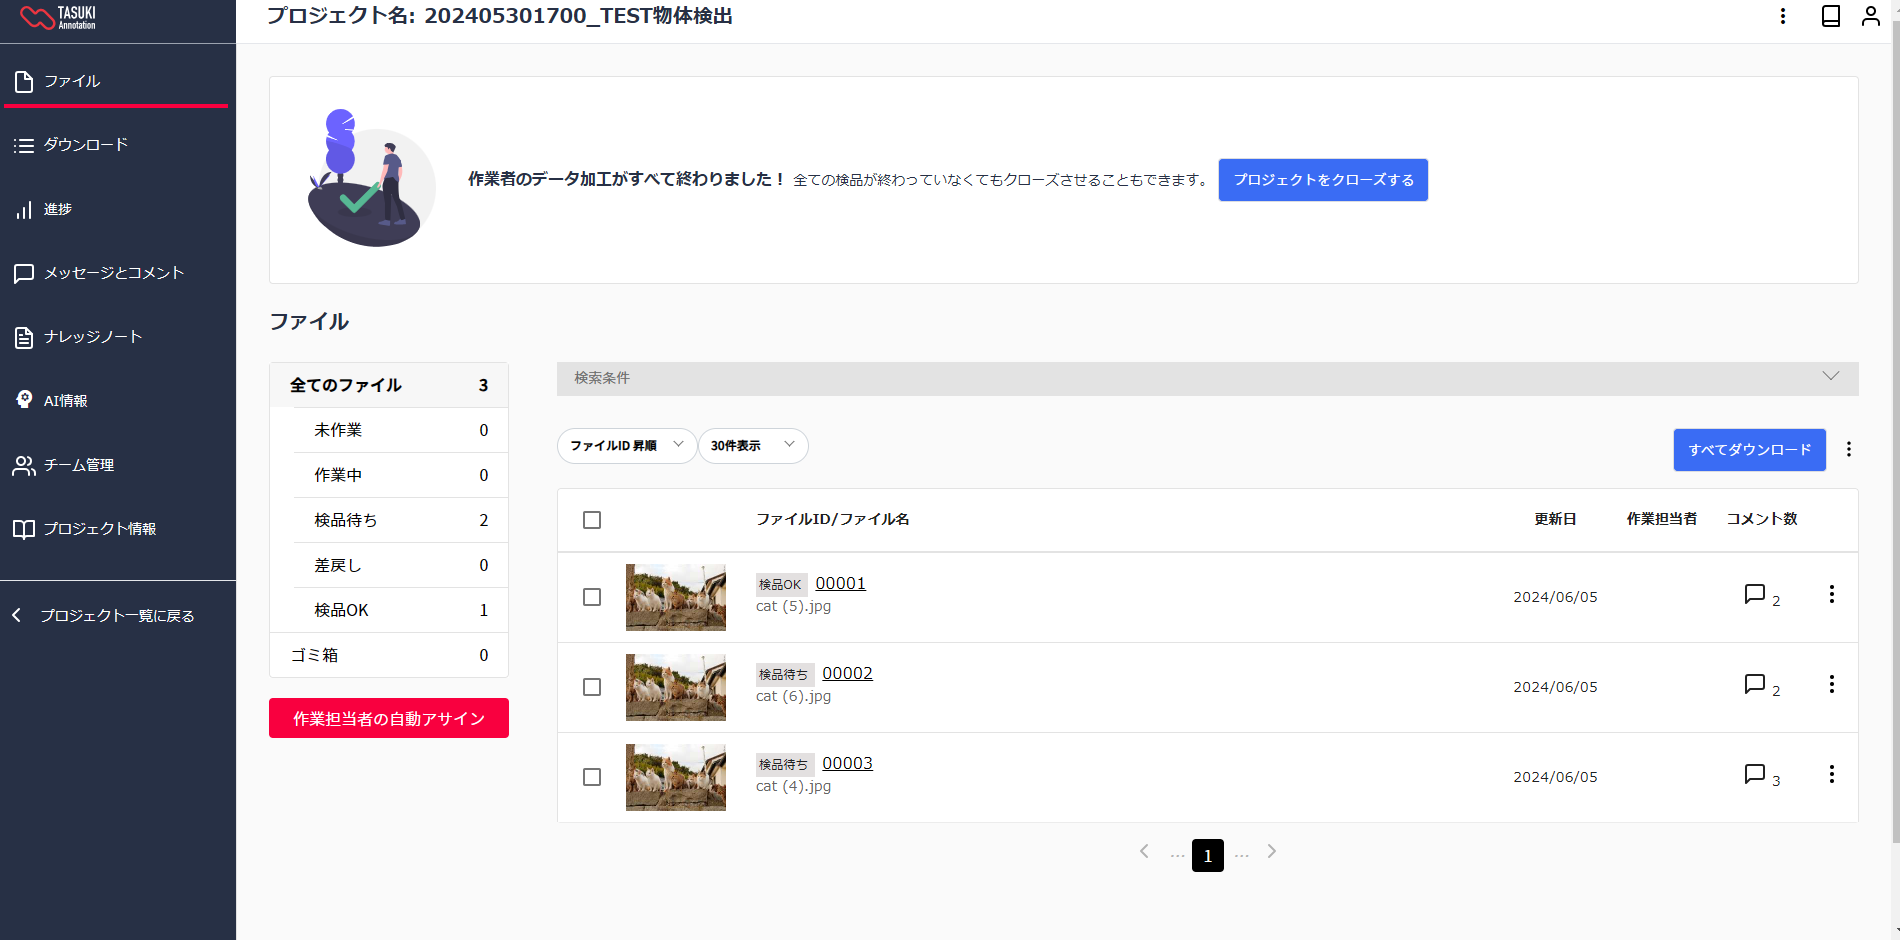Viewport: 1900px width, 940px height.
Task: Open the ナレッジノート menu item
Action: tap(117, 337)
